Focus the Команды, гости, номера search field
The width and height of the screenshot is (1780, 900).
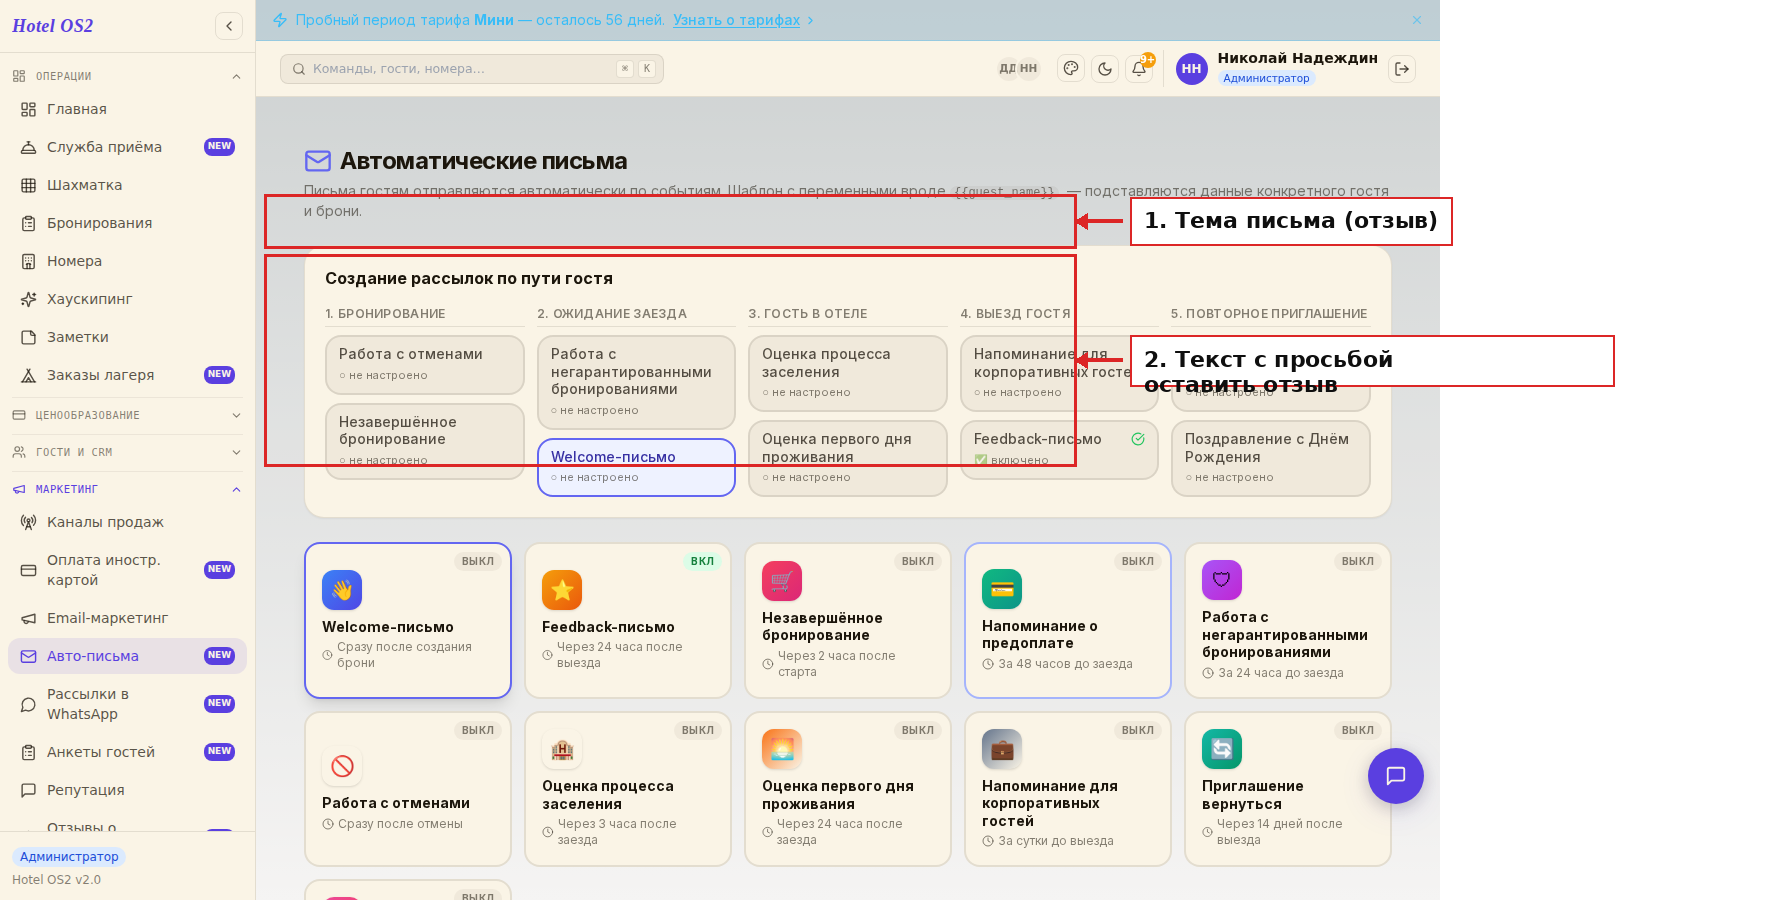472,69
